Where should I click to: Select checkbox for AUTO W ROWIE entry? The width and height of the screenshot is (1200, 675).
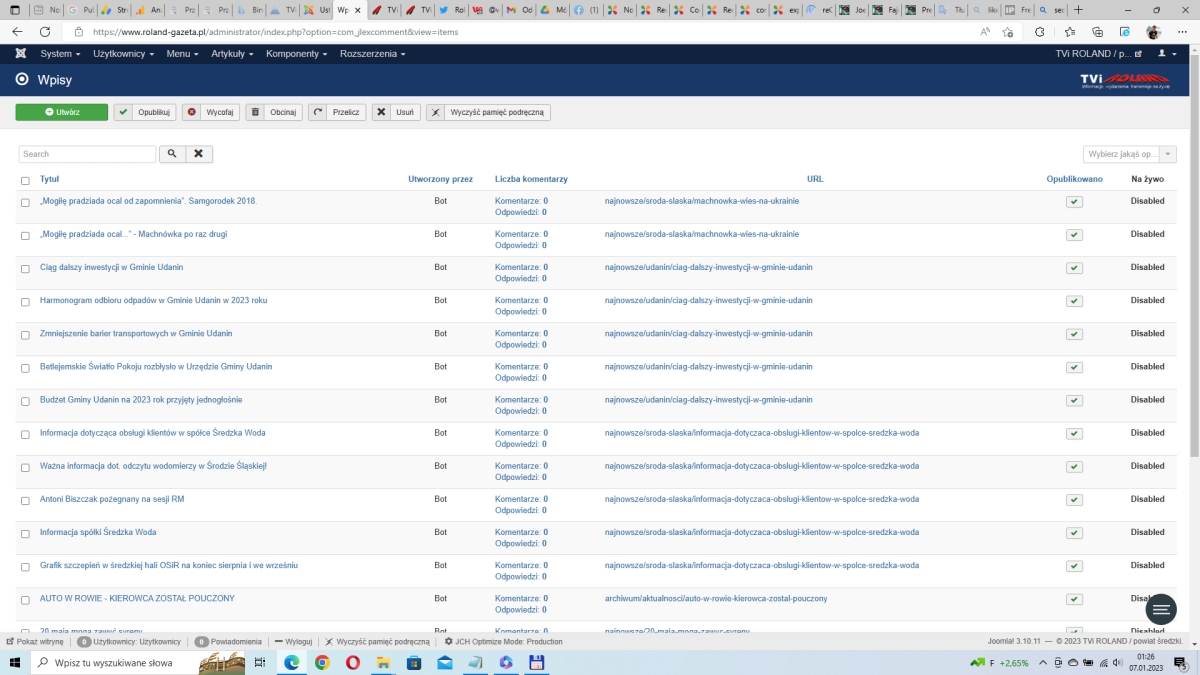25,599
